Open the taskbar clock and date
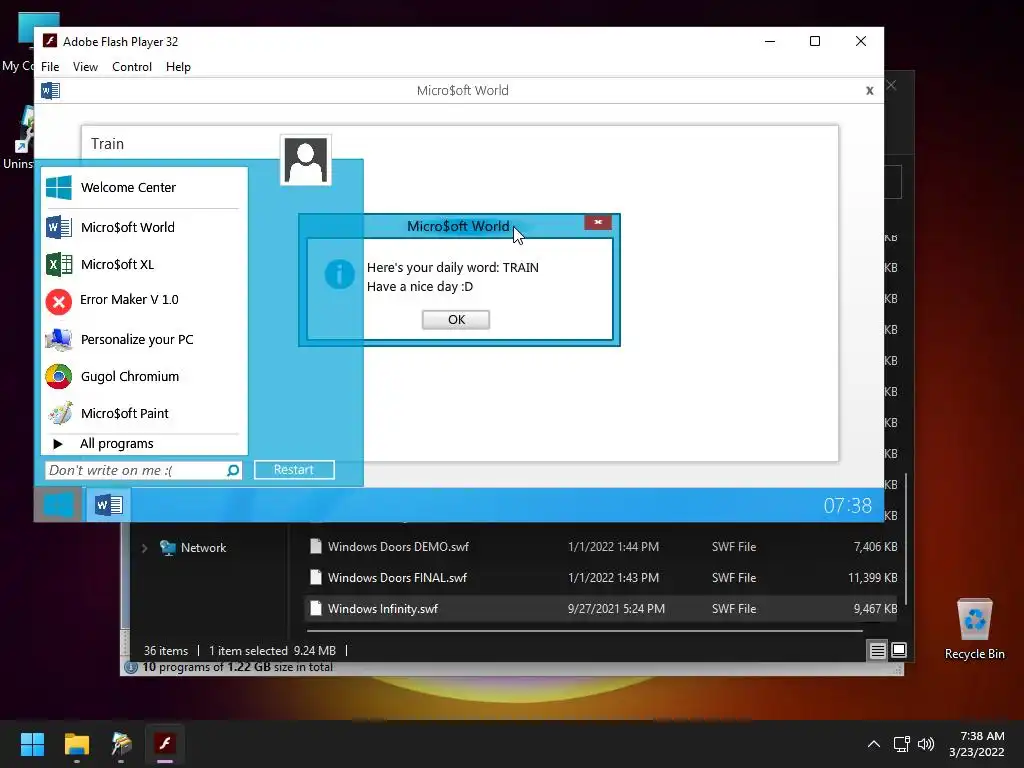The width and height of the screenshot is (1024, 768). [x=977, y=744]
